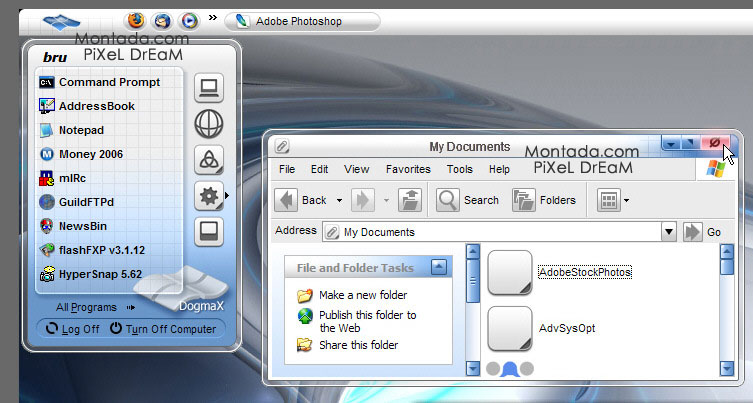Click Turn Off Computer button
Screen dimensions: 753x403
tap(162, 329)
